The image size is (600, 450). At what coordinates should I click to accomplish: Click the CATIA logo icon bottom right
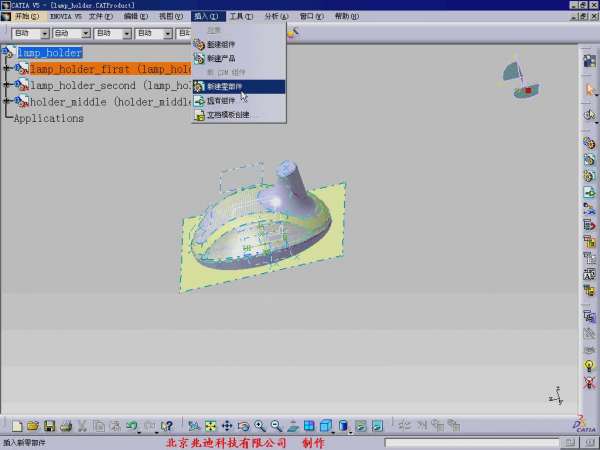[585, 425]
